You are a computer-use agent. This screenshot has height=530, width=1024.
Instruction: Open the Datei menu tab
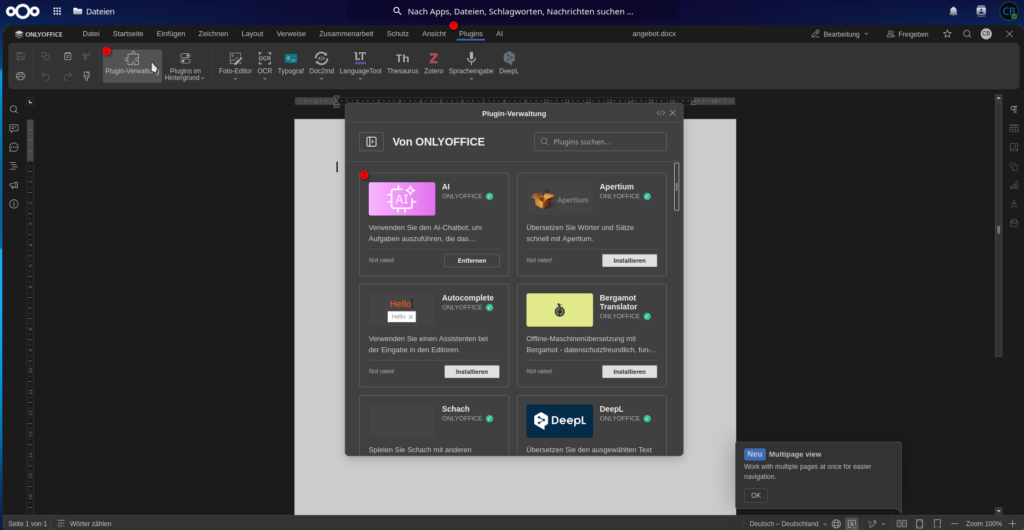[x=91, y=34]
